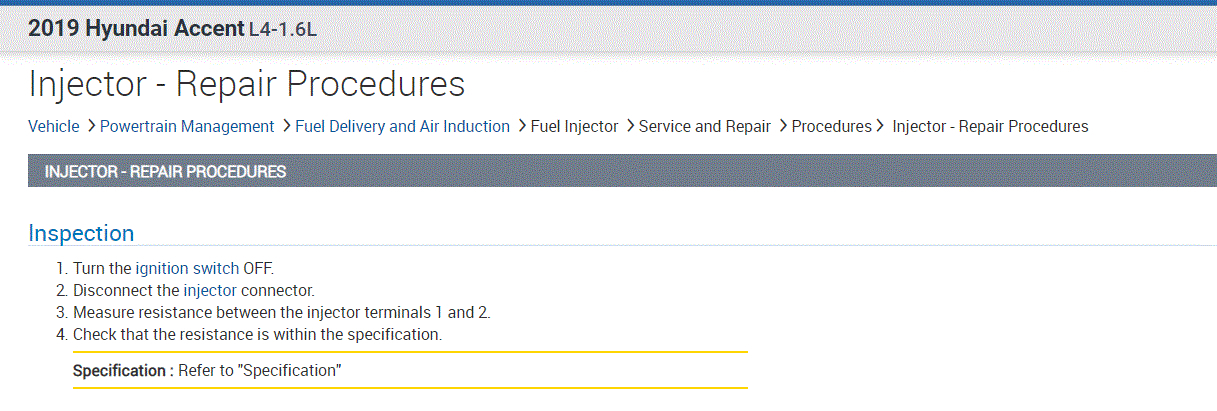Click the chevron before the Fuel Injector breadcrumb

(522, 126)
